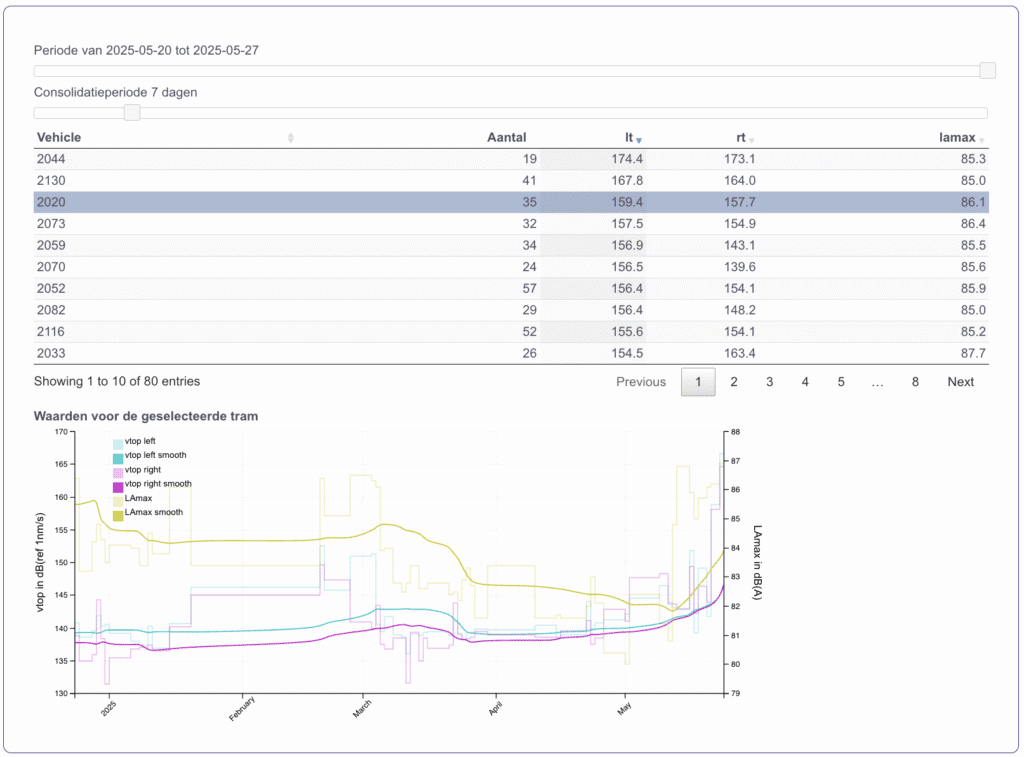Click the Periode slider handle
The height and width of the screenshot is (757, 1024).
pos(987,70)
